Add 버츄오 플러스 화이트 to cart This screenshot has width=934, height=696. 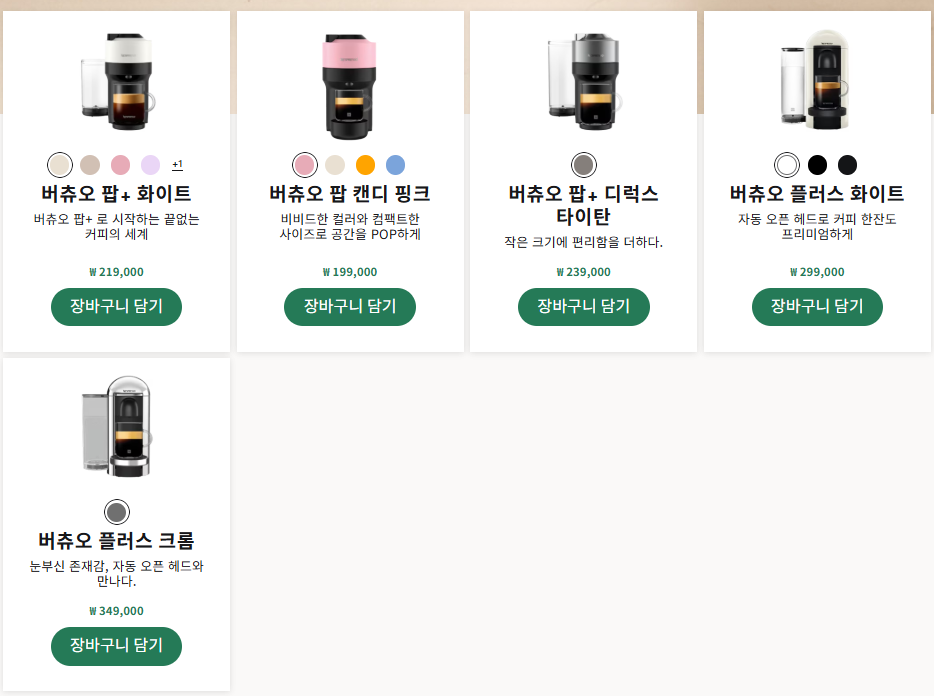tap(817, 307)
